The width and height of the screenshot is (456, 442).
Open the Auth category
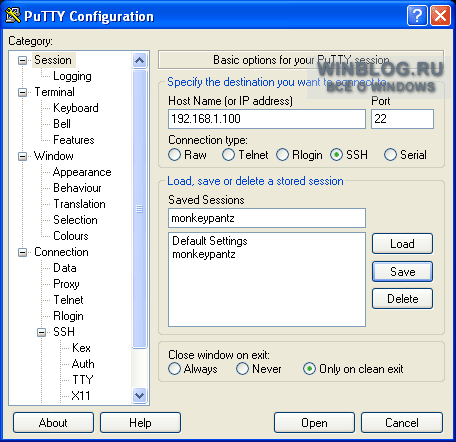tap(83, 364)
